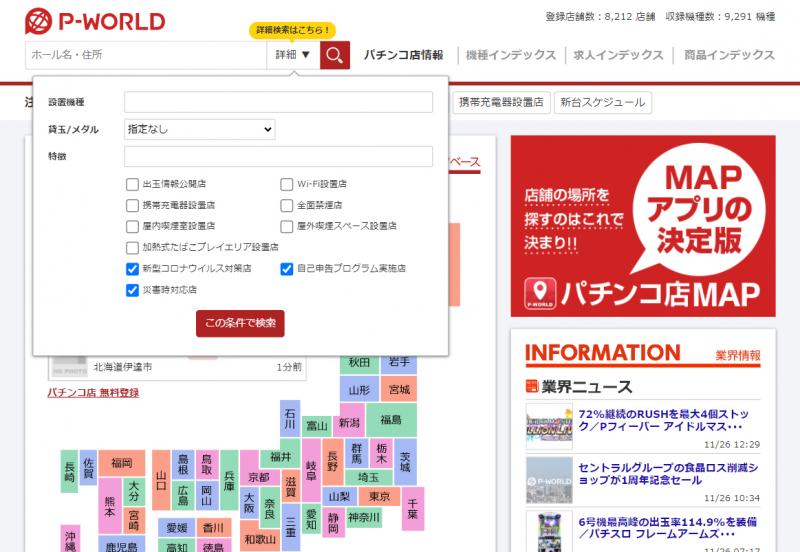Enable the 出玉情報公開店 checkbox

tap(132, 184)
